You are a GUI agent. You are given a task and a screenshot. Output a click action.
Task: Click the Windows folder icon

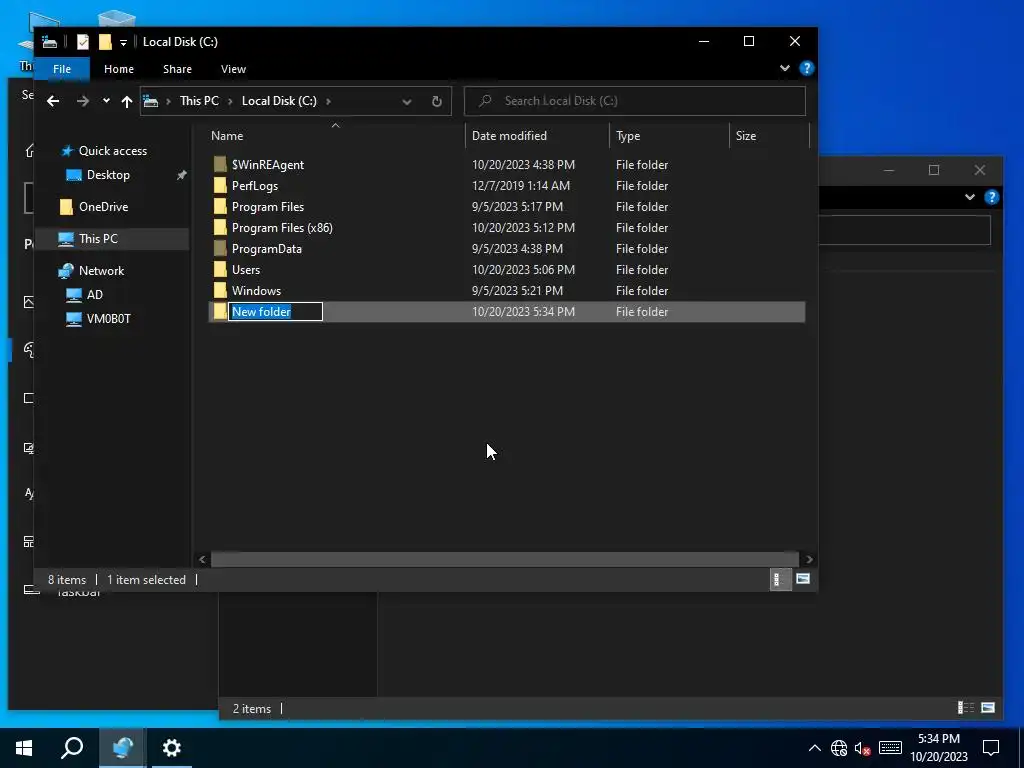coord(220,290)
